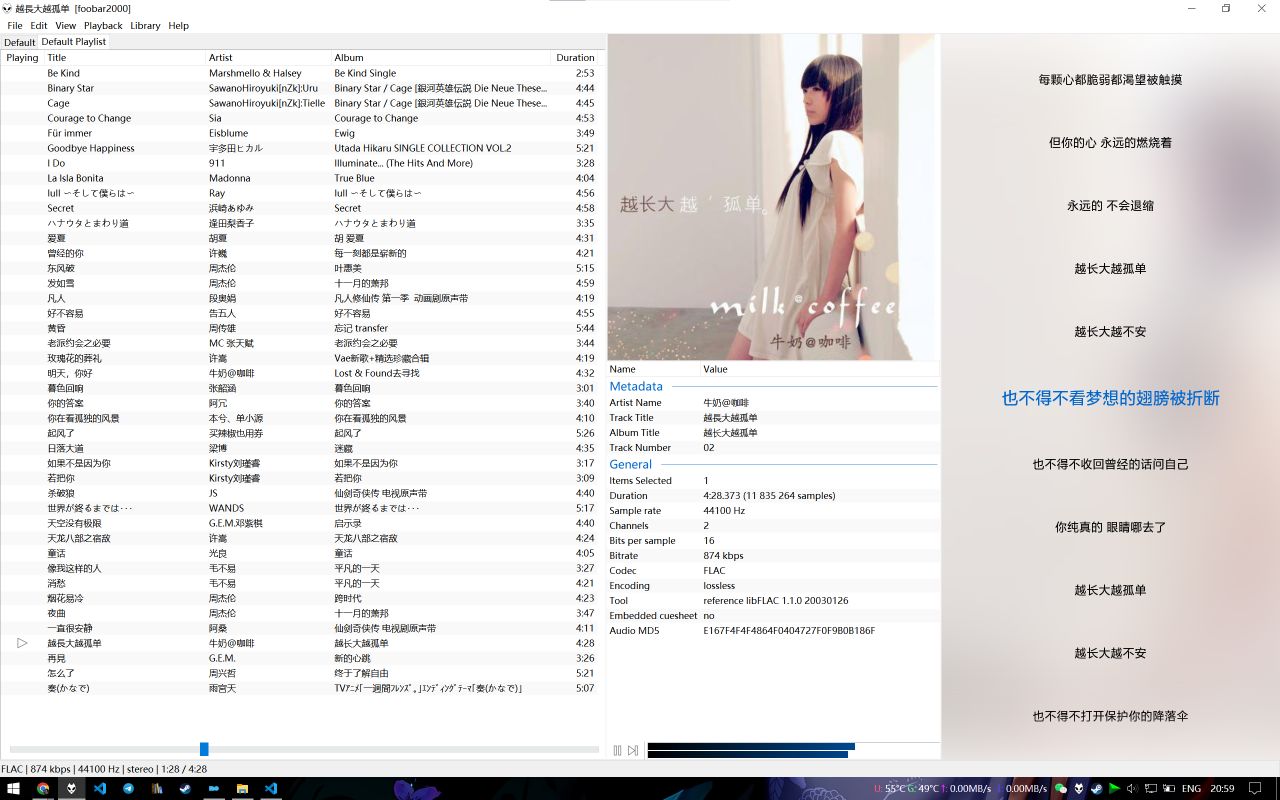Click the lyric line '每颗心都脆弱都渴望被触摸'

(x=1110, y=79)
